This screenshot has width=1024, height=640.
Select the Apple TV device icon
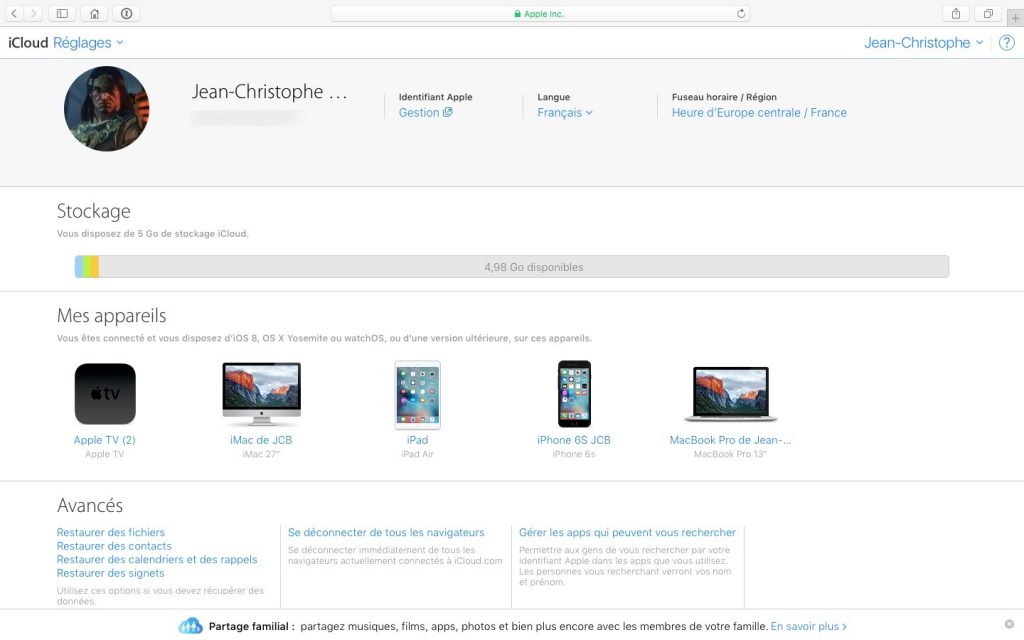(x=105, y=394)
